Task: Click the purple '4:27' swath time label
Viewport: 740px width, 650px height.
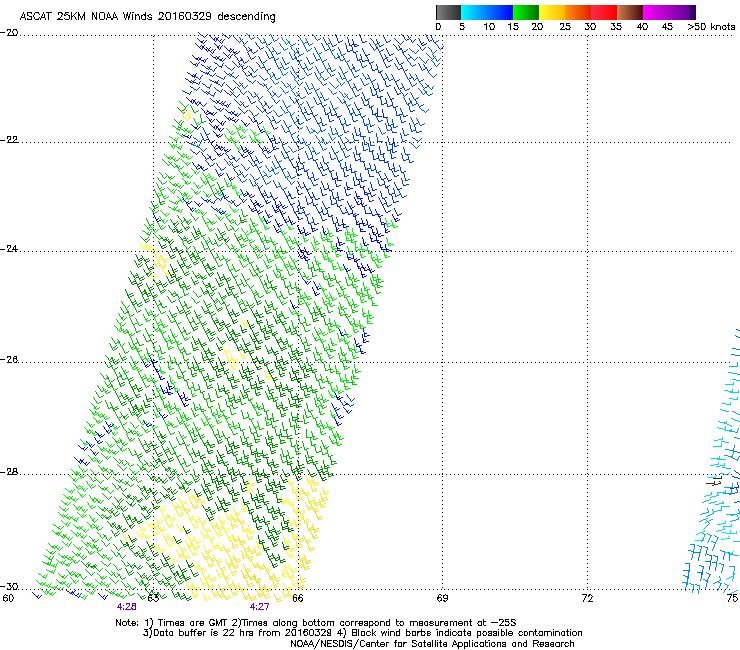Action: 260,607
